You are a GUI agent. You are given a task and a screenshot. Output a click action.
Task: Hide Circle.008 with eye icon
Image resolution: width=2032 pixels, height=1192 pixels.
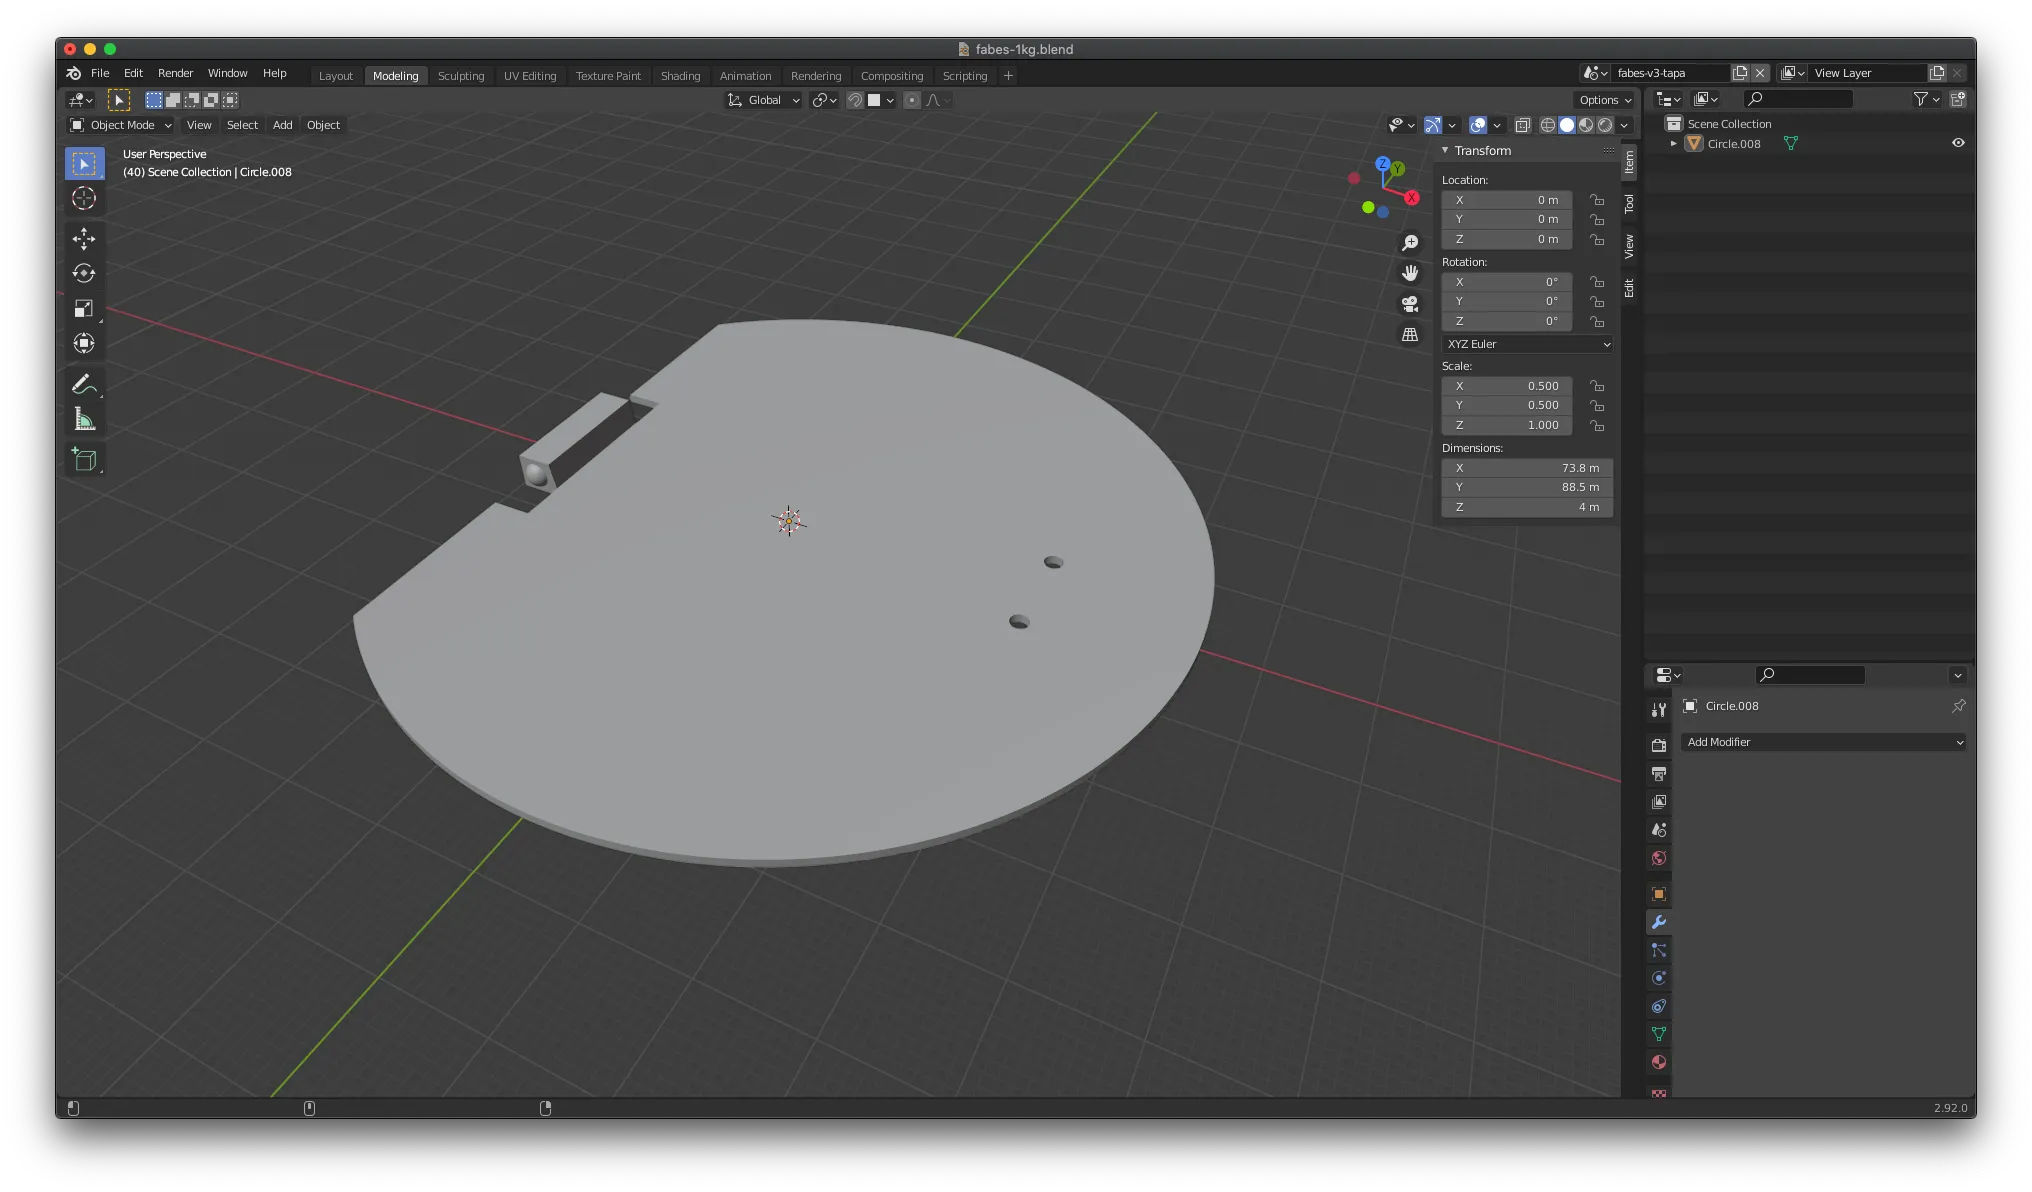pyautogui.click(x=1958, y=143)
